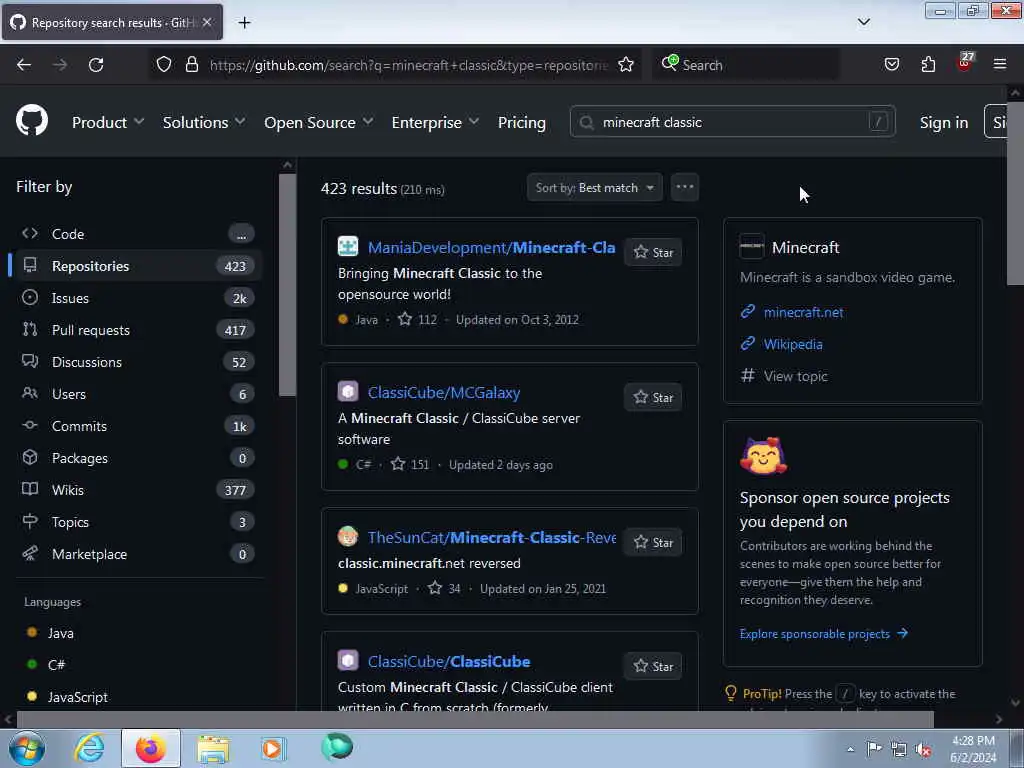
Task: Filter results by Code
Action: coord(136,234)
